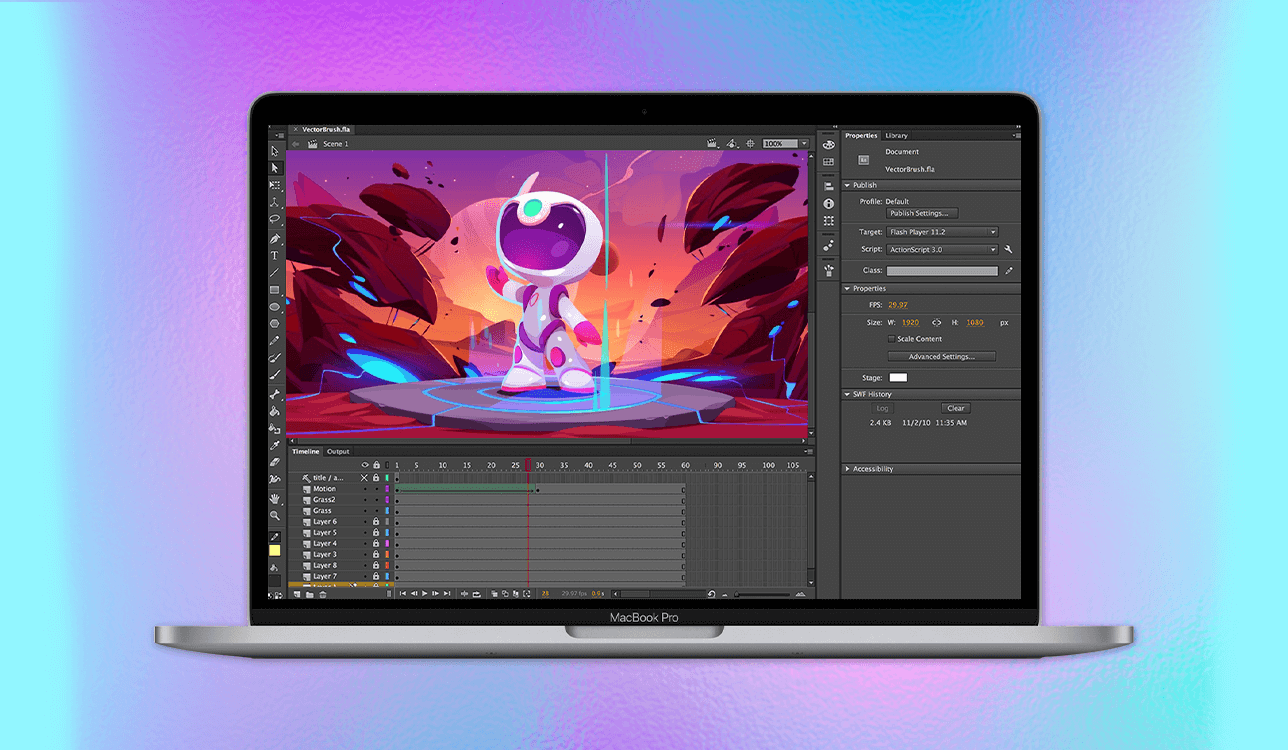Toggle visibility dot of Motion layer
This screenshot has width=1288, height=750.
pos(365,489)
